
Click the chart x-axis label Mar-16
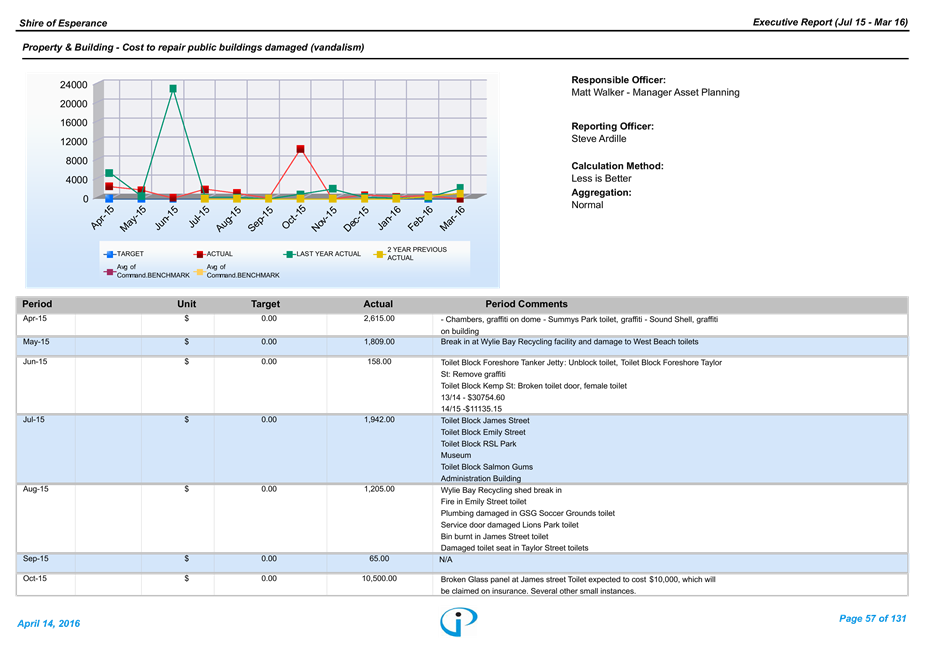[x=453, y=218]
